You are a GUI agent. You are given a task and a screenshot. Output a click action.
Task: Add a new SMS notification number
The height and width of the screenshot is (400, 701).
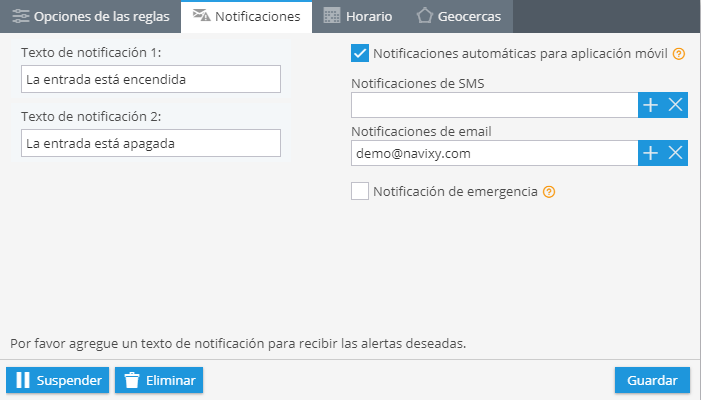coord(650,105)
